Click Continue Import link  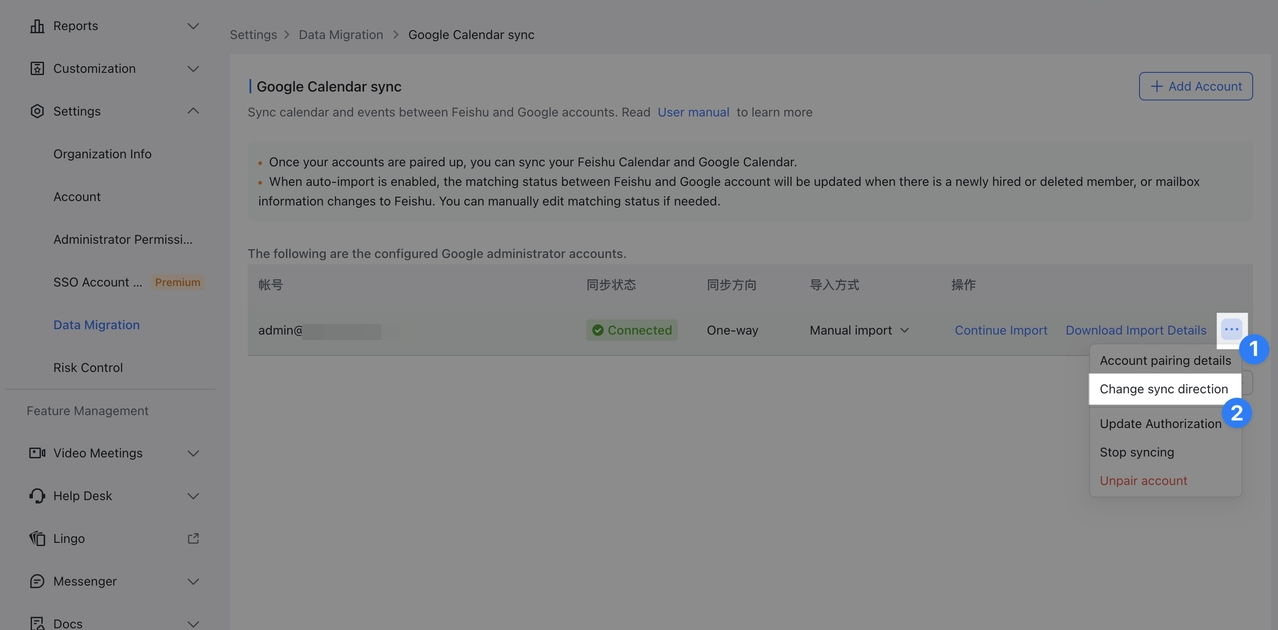point(1000,330)
